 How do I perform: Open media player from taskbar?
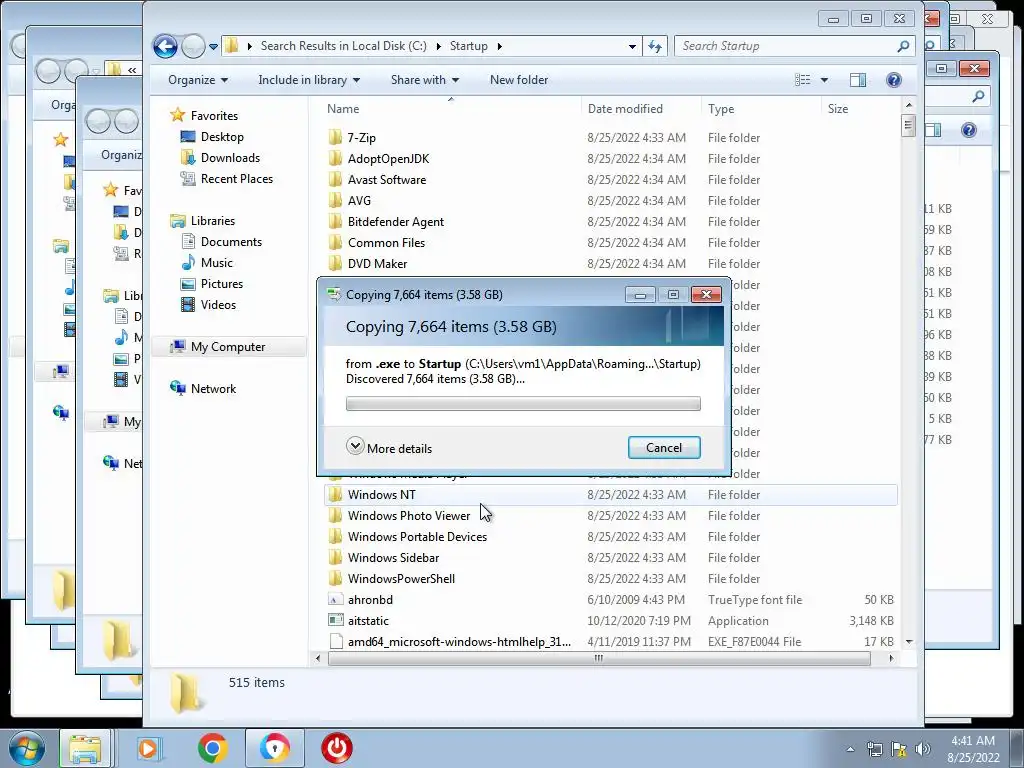click(x=148, y=748)
